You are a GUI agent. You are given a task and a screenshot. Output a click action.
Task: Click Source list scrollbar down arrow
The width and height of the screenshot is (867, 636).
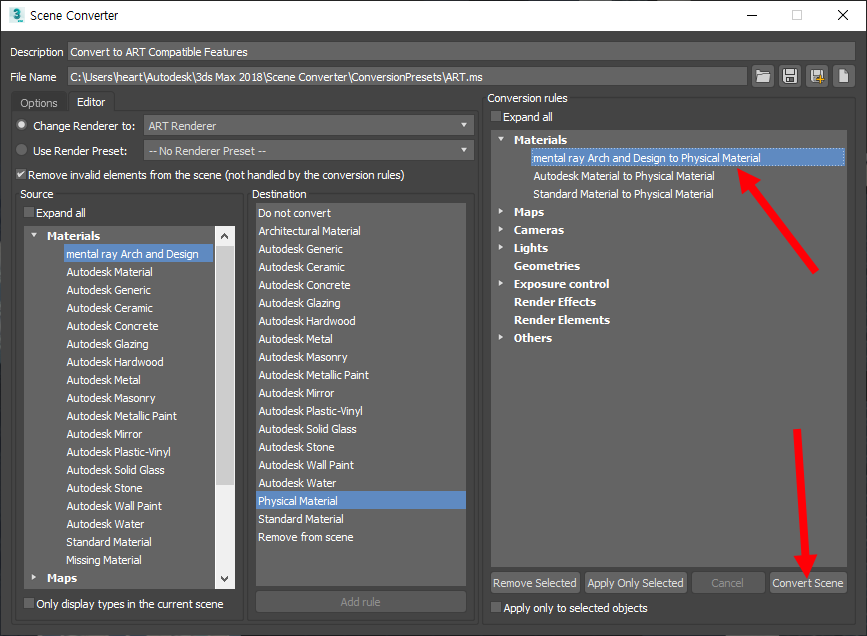[x=224, y=579]
